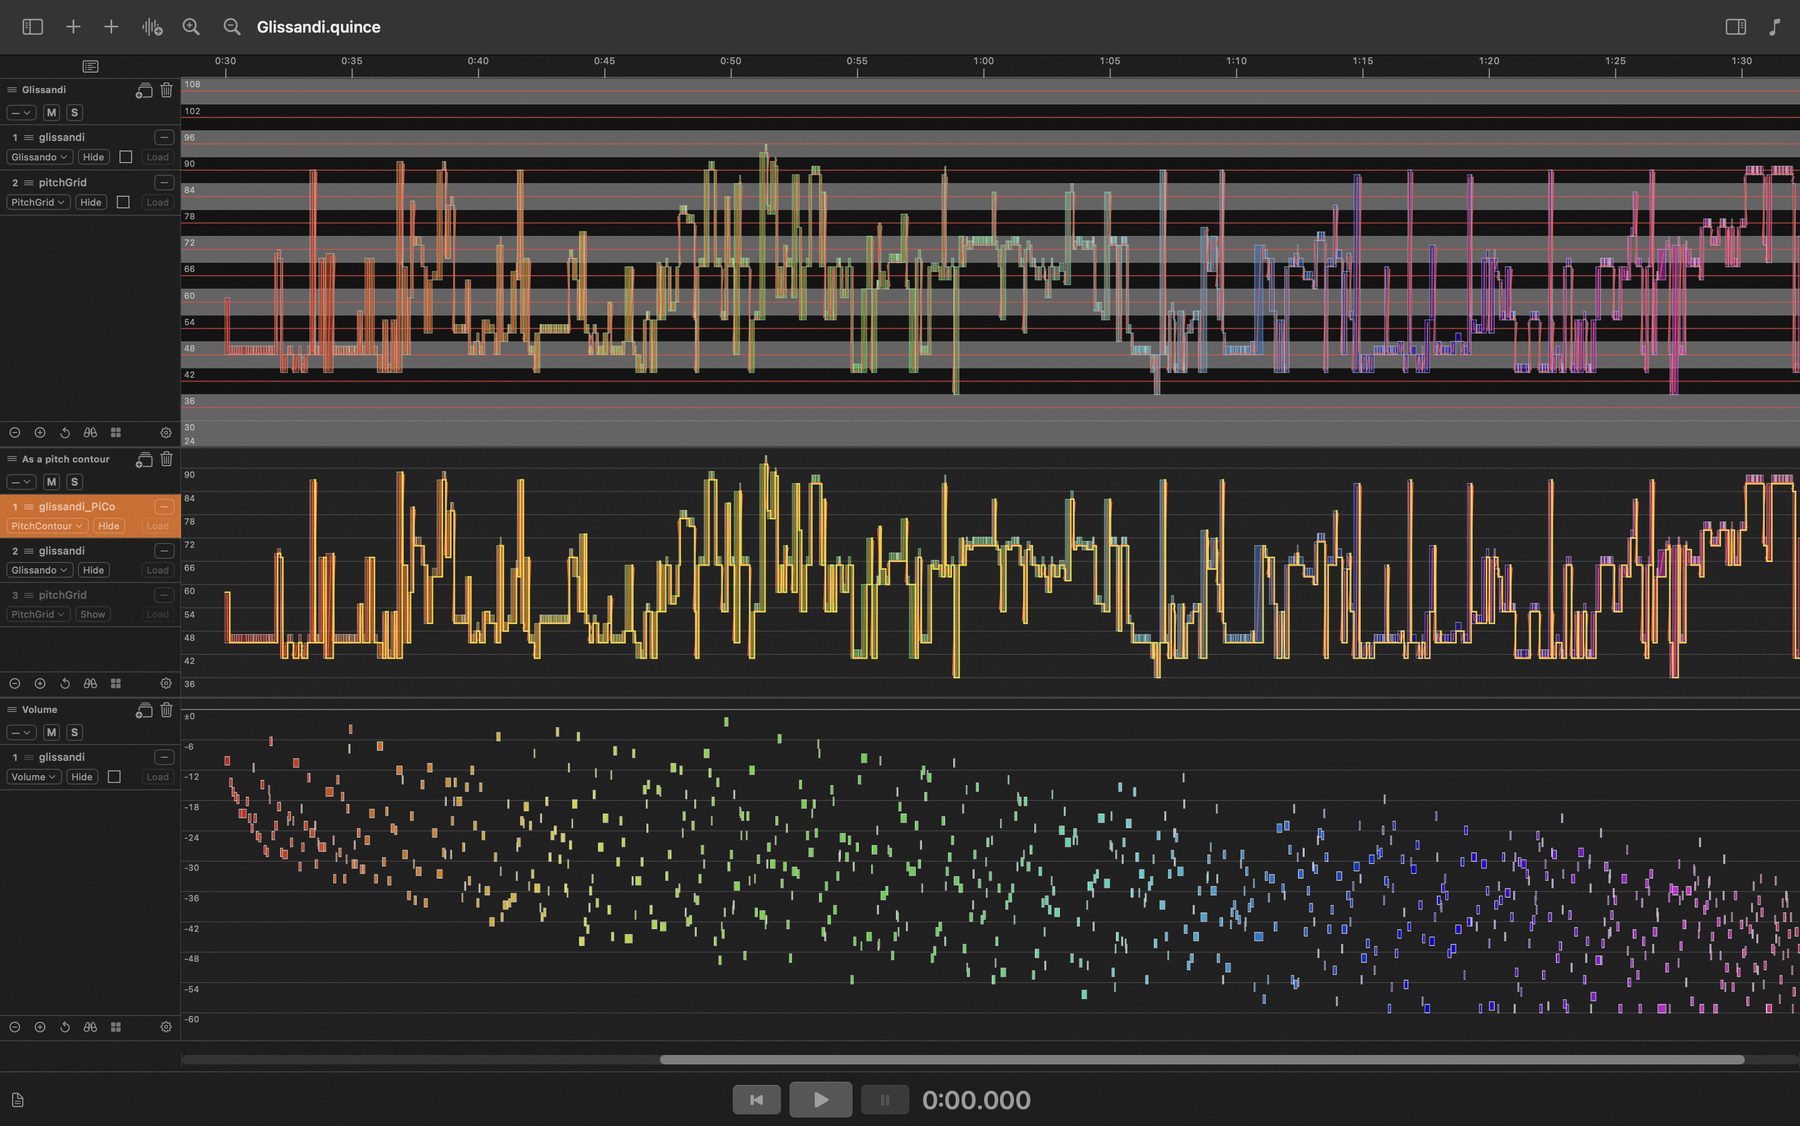
Task: Solo the Volume group
Action: (x=74, y=732)
